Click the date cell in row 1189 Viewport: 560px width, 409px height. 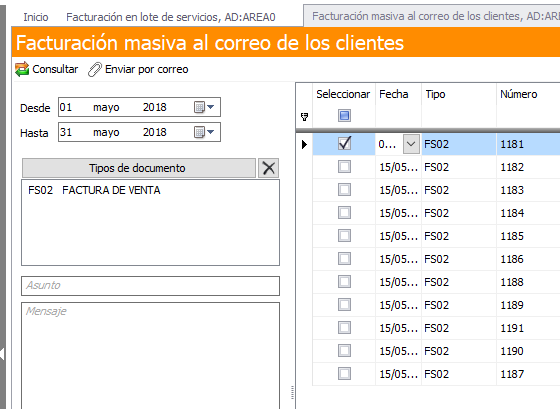398,305
